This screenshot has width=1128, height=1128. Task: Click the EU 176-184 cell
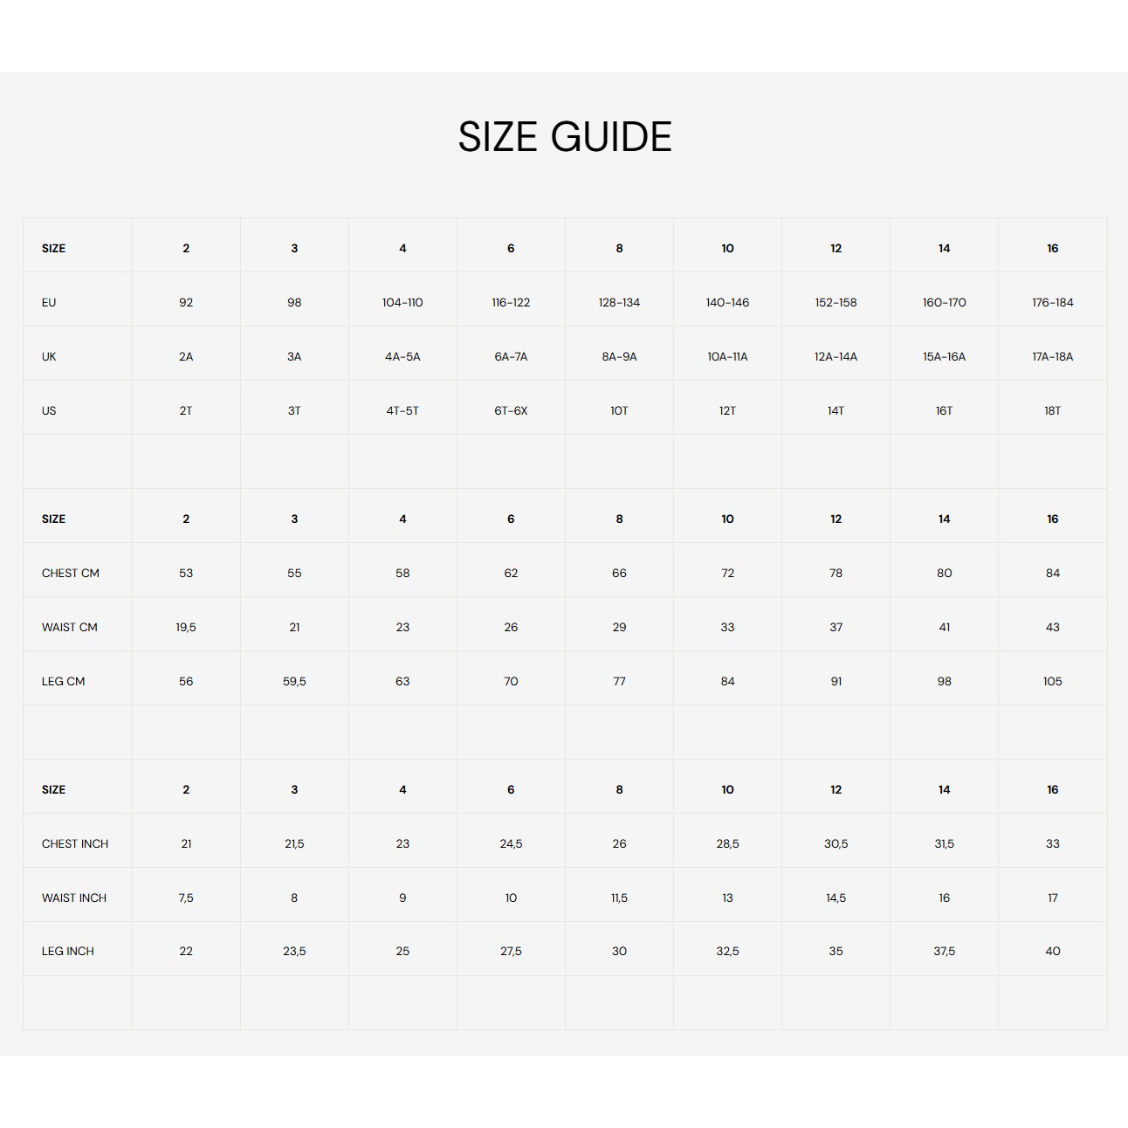[1052, 302]
